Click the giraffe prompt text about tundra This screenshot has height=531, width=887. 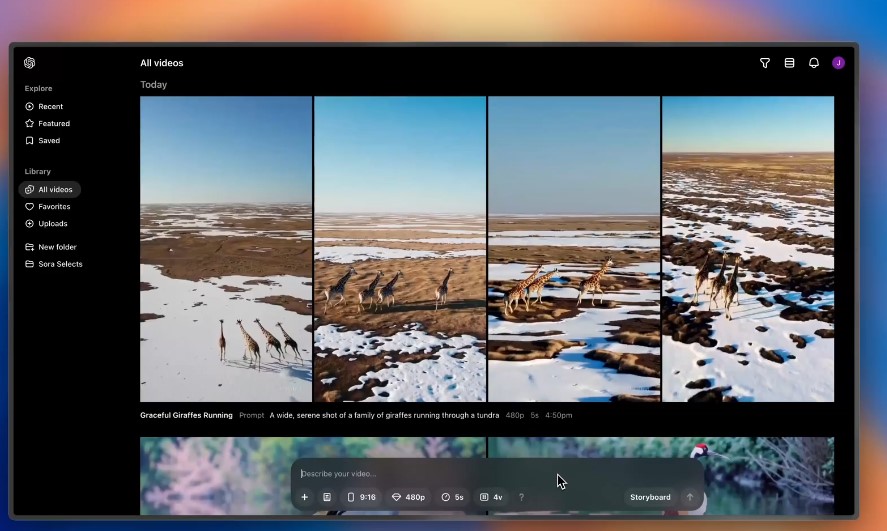pyautogui.click(x=384, y=415)
